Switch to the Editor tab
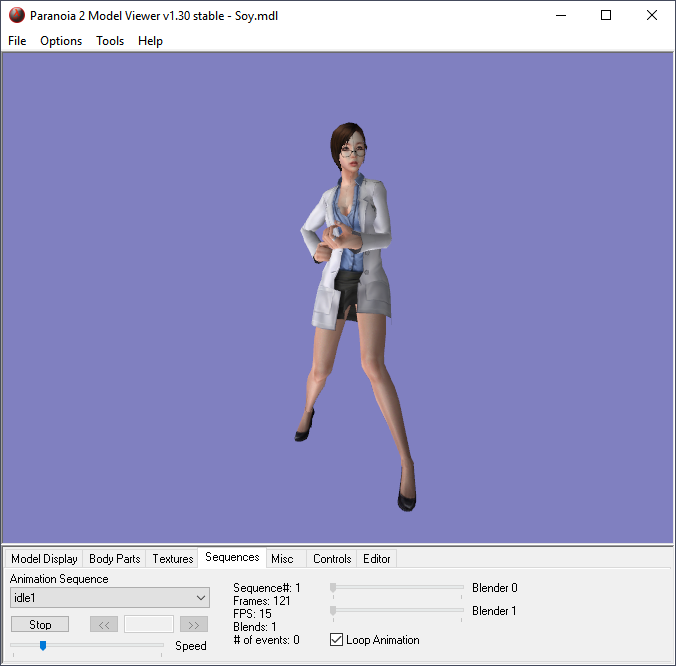This screenshot has height=666, width=676. [376, 559]
